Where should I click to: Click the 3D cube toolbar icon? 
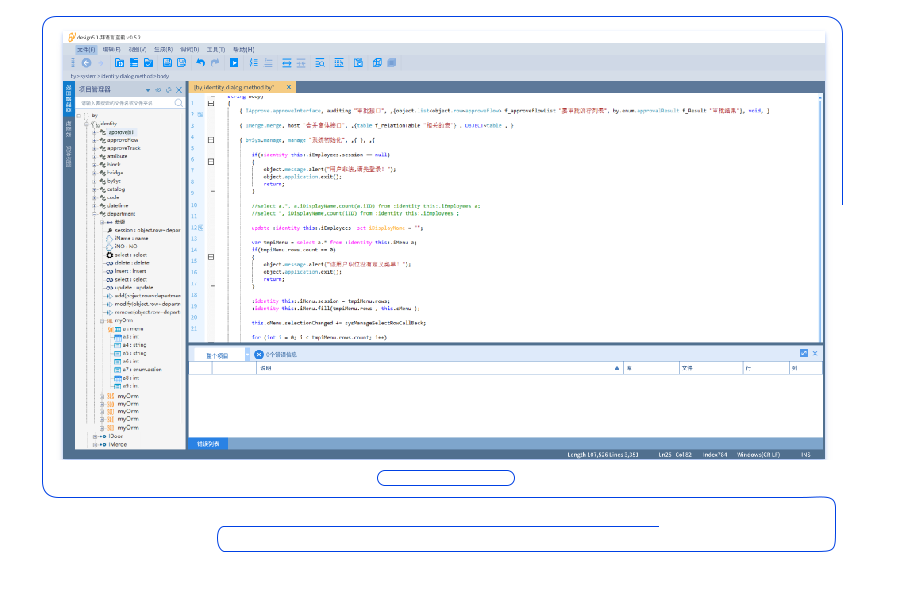pos(377,63)
